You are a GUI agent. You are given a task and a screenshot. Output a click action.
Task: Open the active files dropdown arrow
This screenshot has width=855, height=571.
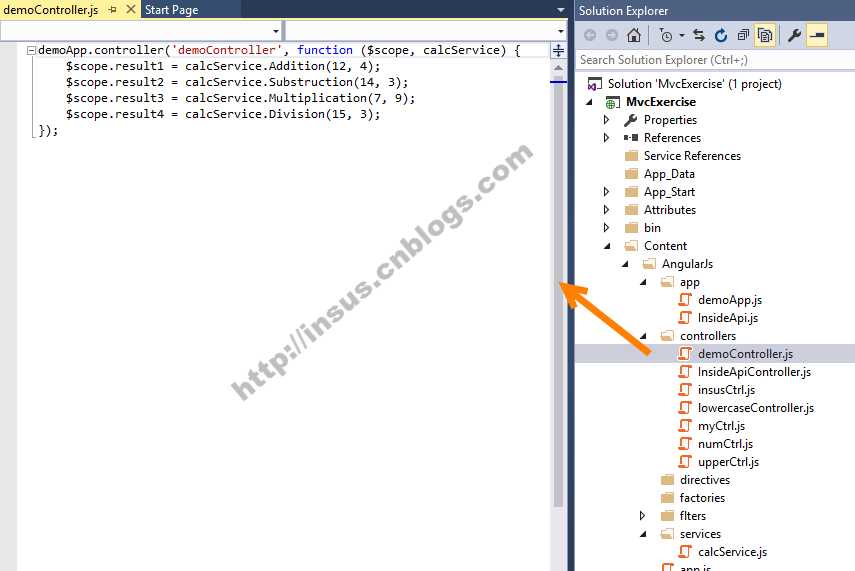(x=561, y=10)
